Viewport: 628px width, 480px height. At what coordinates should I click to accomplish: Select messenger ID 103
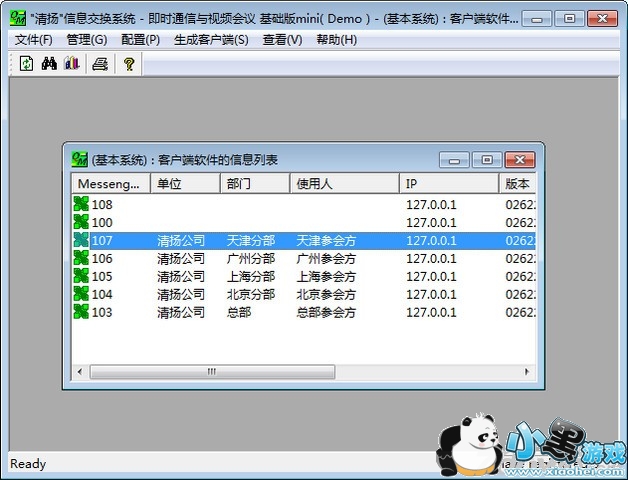(102, 312)
